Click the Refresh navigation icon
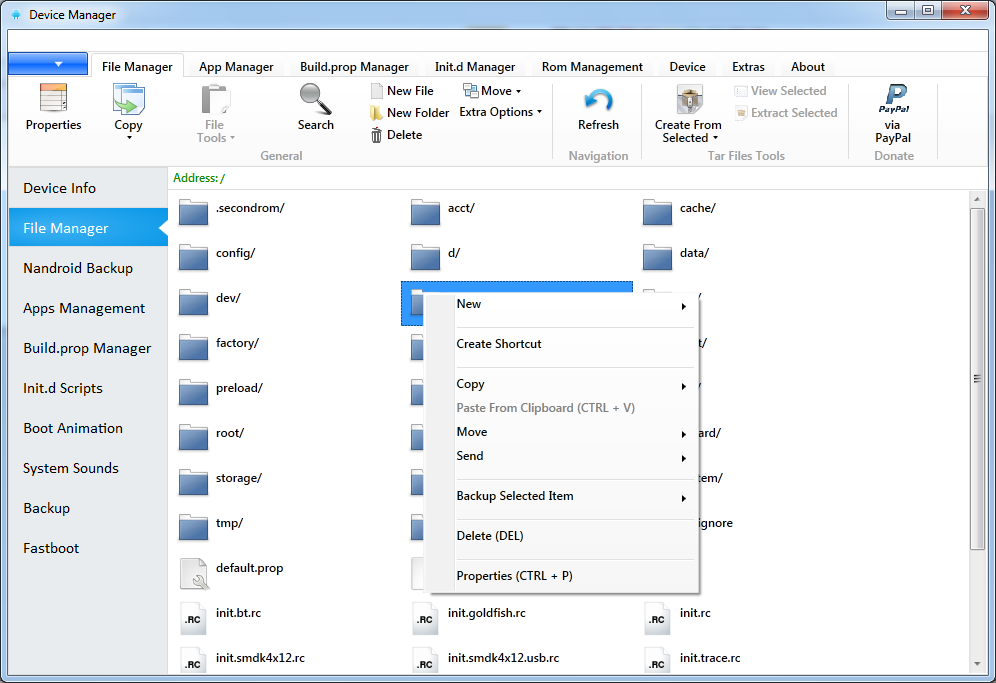 [x=598, y=99]
